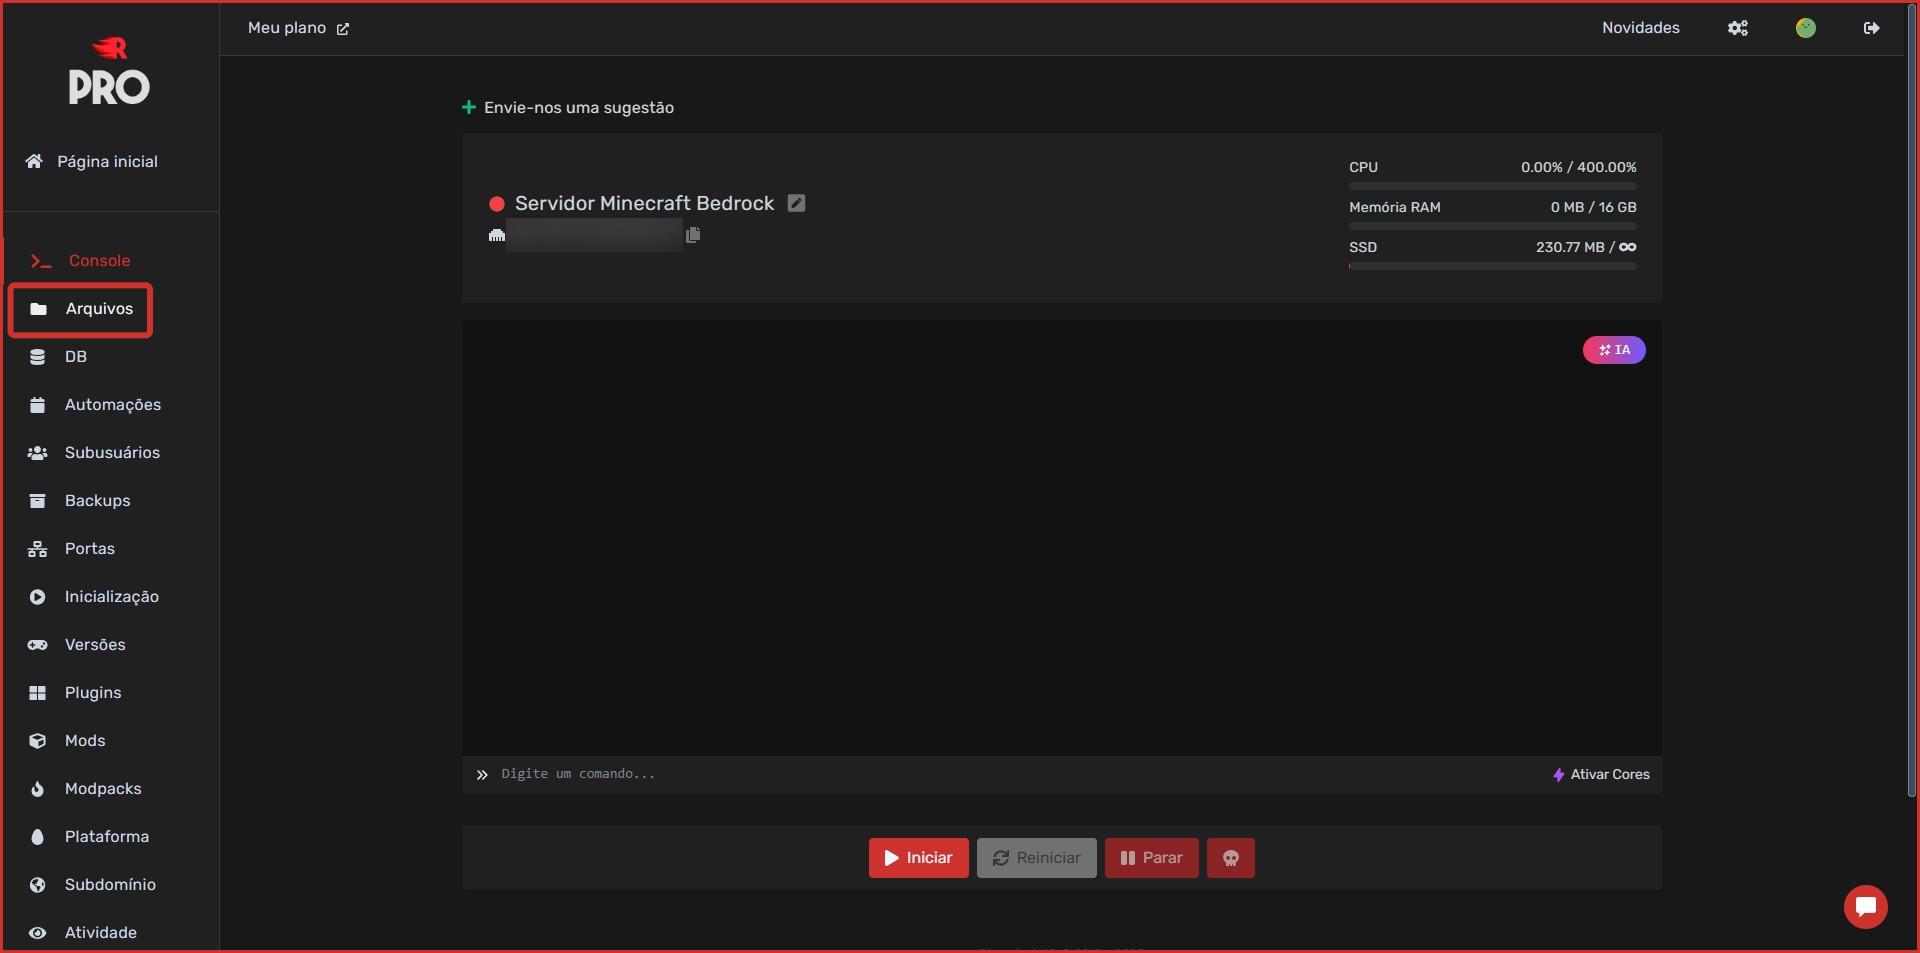Viewport: 1920px width, 953px height.
Task: Click the Automações calendar icon
Action: pos(37,405)
